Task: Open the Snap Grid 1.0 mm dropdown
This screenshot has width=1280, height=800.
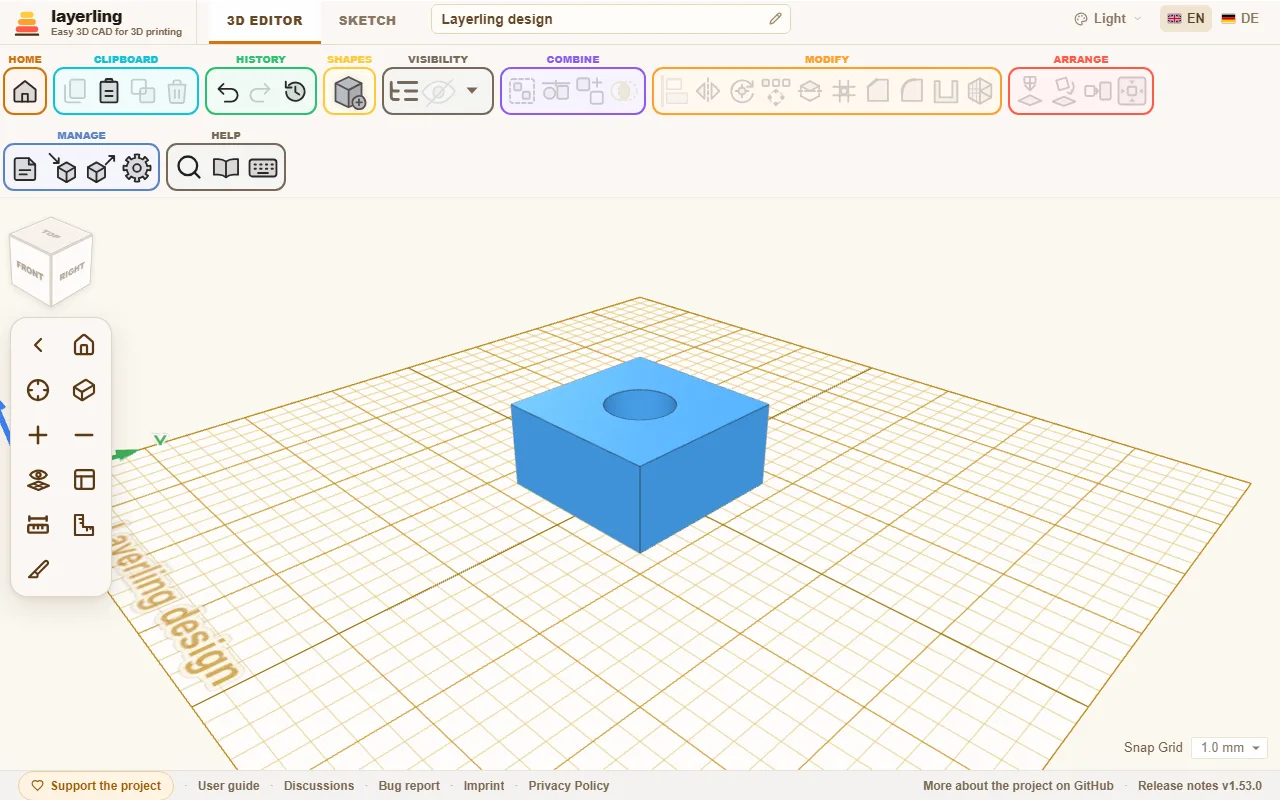Action: 1229,748
